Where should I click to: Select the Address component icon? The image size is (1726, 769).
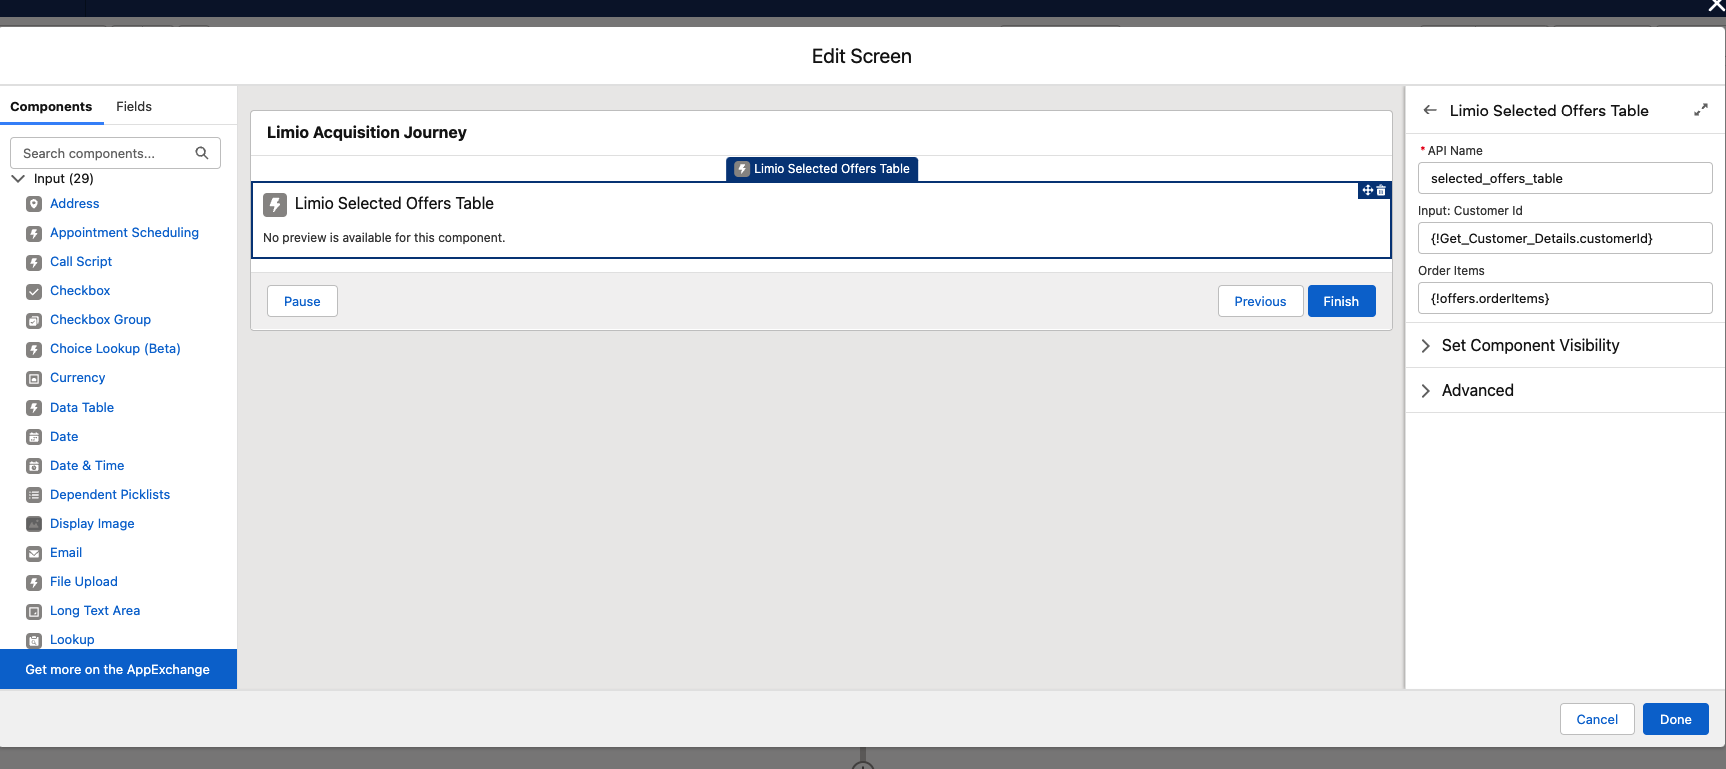(x=34, y=204)
